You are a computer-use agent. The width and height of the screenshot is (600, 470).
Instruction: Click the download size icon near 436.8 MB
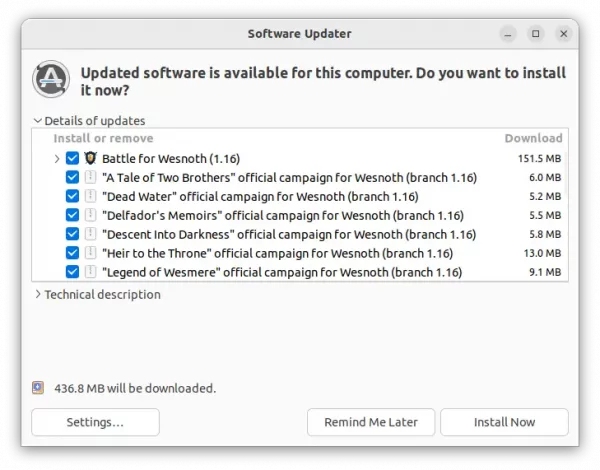pos(38,388)
